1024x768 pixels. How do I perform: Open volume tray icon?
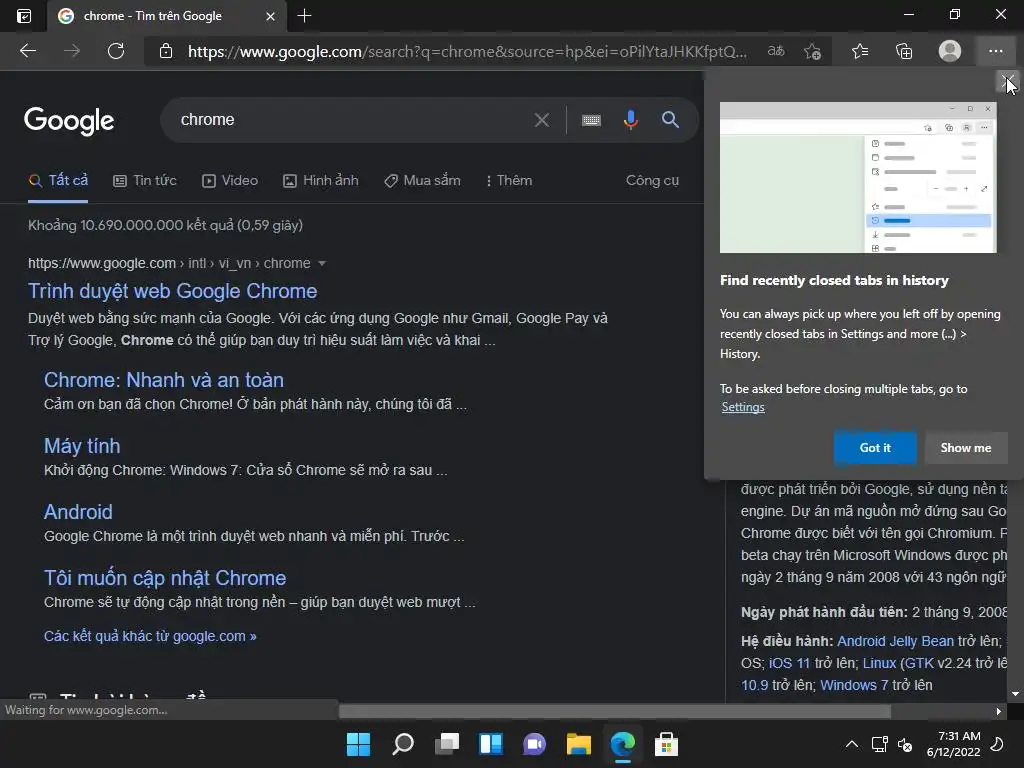(x=905, y=744)
